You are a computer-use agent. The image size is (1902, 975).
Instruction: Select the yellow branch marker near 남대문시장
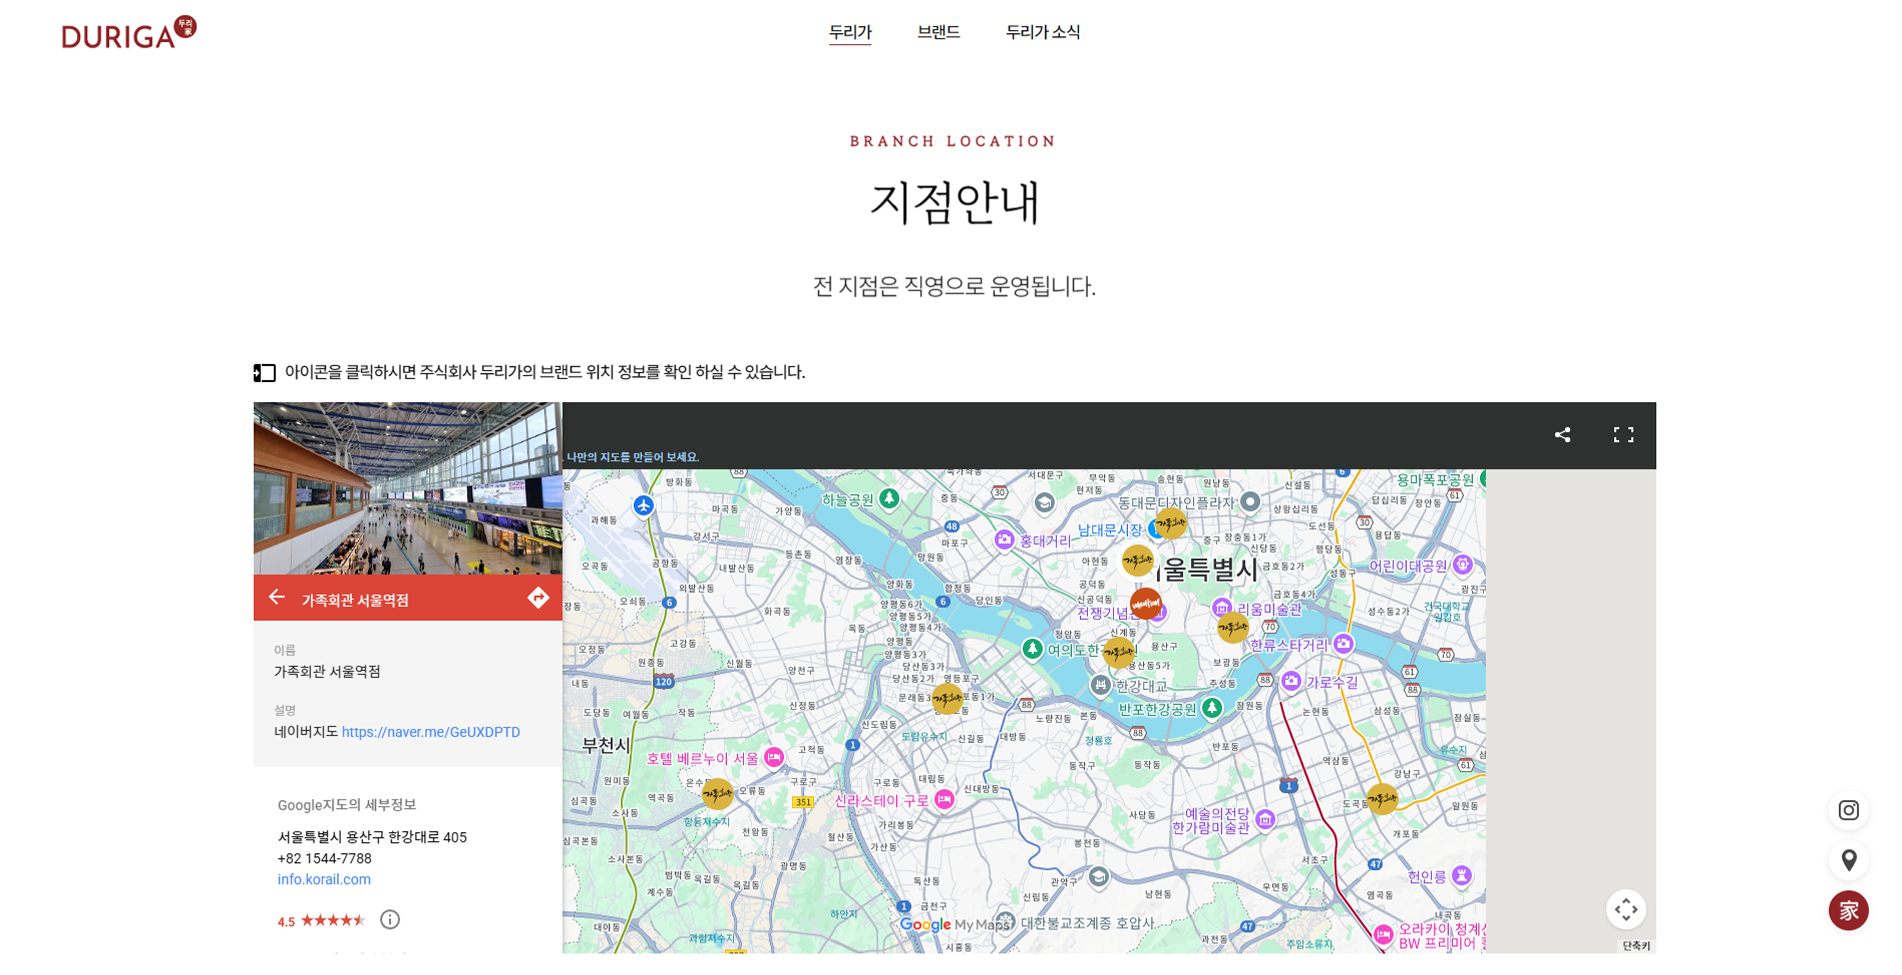click(1170, 523)
